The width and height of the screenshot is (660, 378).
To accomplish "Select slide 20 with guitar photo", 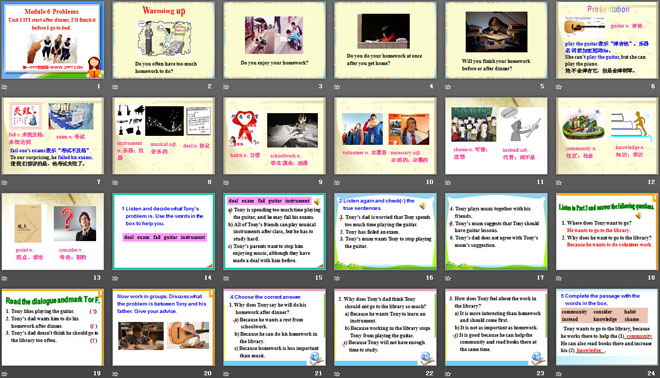I will [x=163, y=327].
